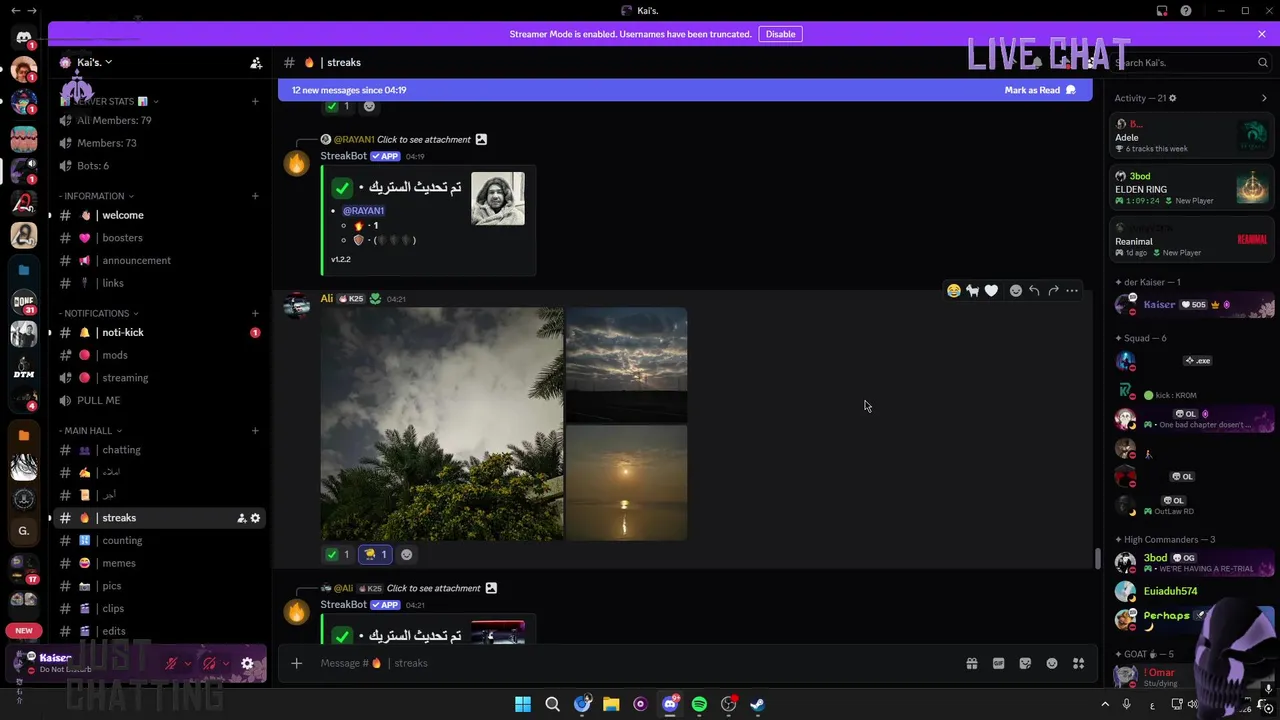The height and width of the screenshot is (720, 1280).
Task: Toggle checkmark reaction on top StreakBot message
Action: click(x=338, y=106)
